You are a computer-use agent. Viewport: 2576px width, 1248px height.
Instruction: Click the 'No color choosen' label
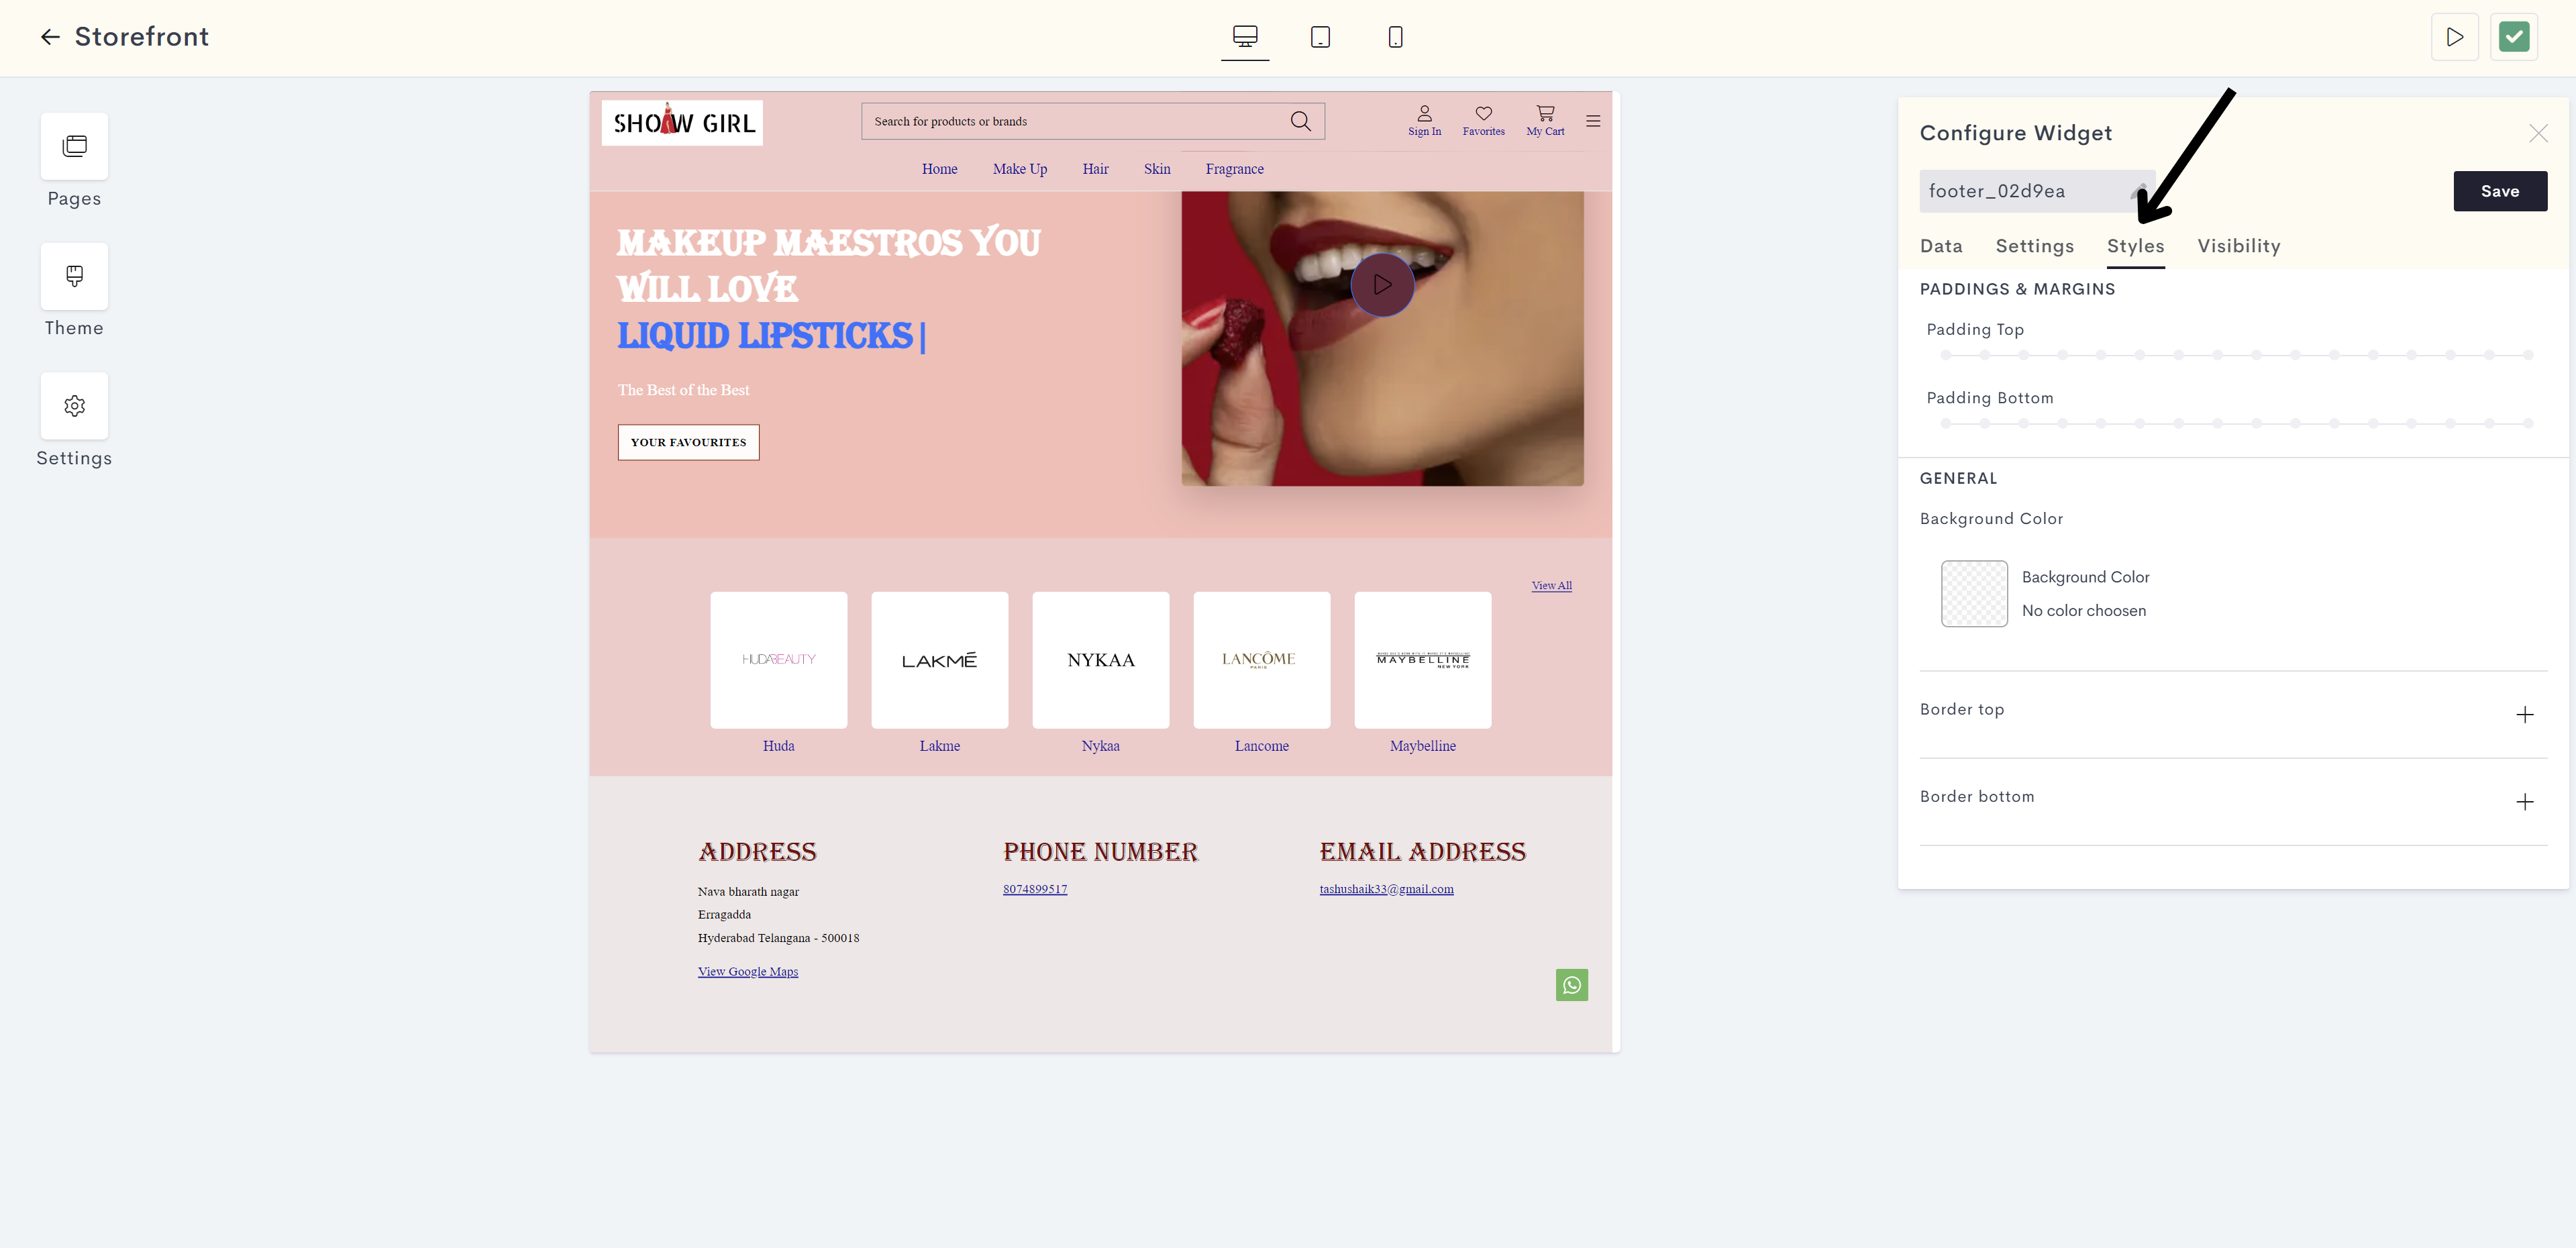point(2083,611)
